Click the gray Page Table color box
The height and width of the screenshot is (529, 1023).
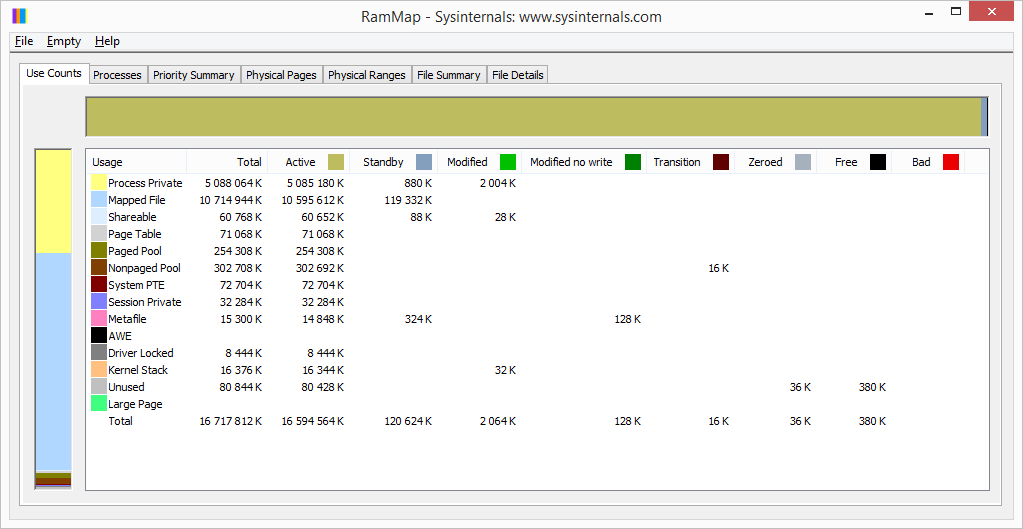point(99,234)
